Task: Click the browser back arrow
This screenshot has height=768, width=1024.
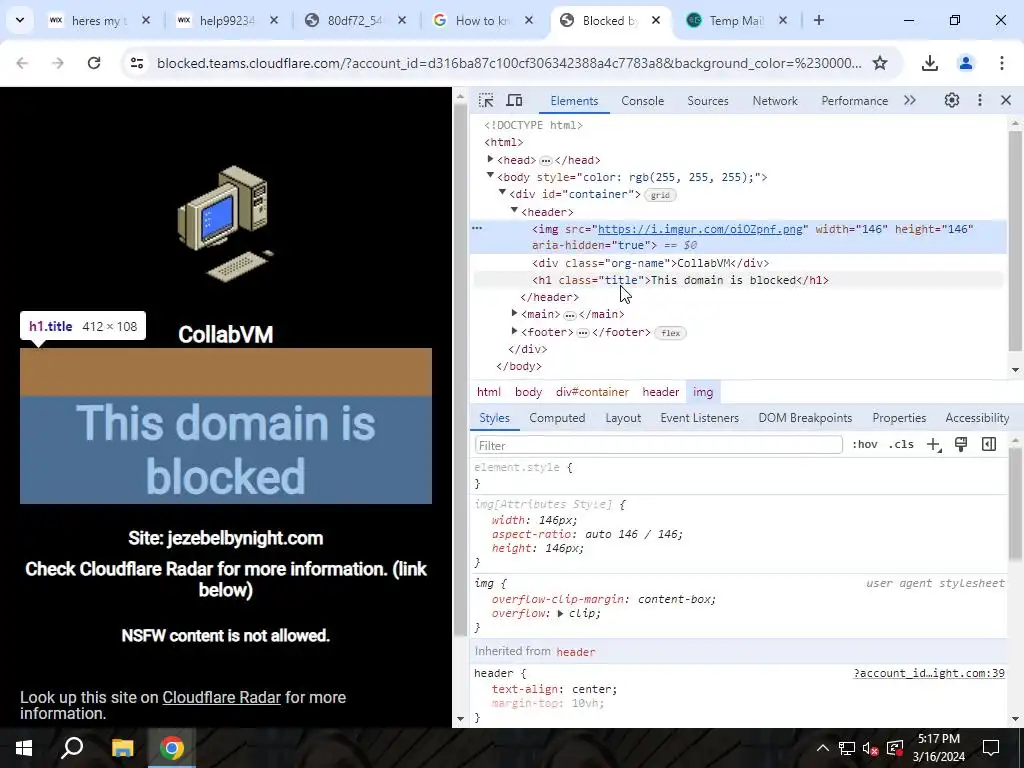Action: [x=22, y=63]
